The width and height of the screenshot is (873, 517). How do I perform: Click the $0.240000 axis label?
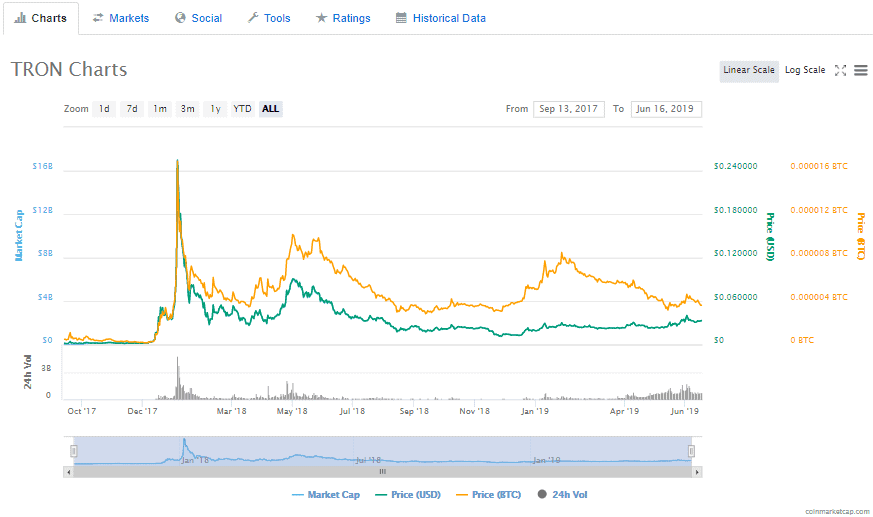(735, 166)
